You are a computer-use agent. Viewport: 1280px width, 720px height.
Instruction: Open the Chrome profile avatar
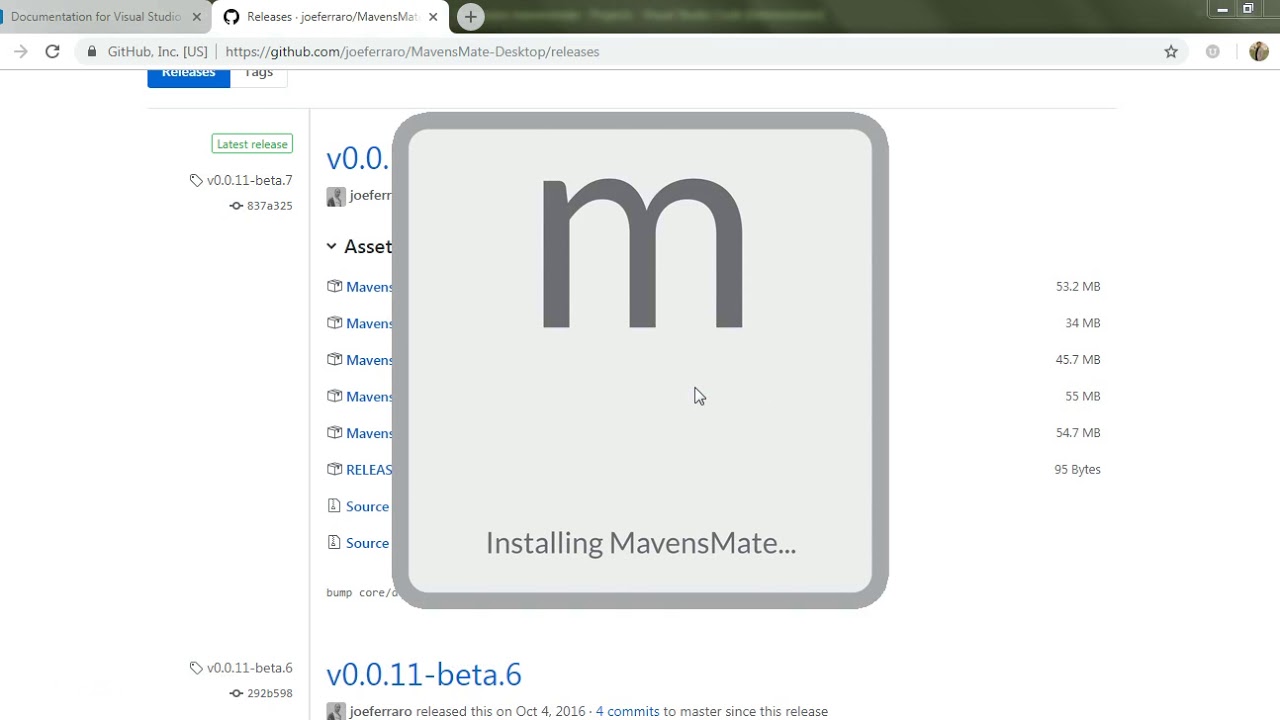[x=1259, y=52]
